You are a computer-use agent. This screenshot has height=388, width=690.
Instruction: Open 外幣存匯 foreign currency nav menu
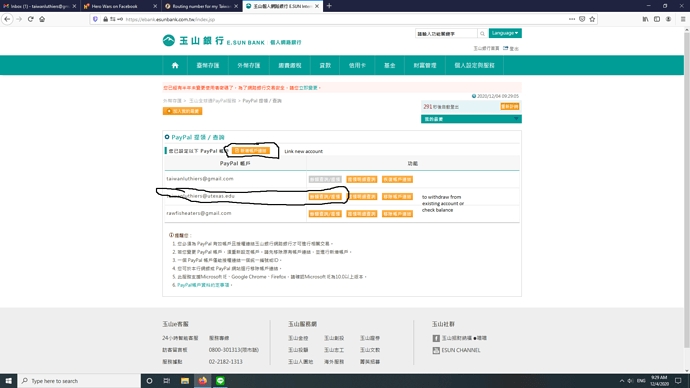249,65
